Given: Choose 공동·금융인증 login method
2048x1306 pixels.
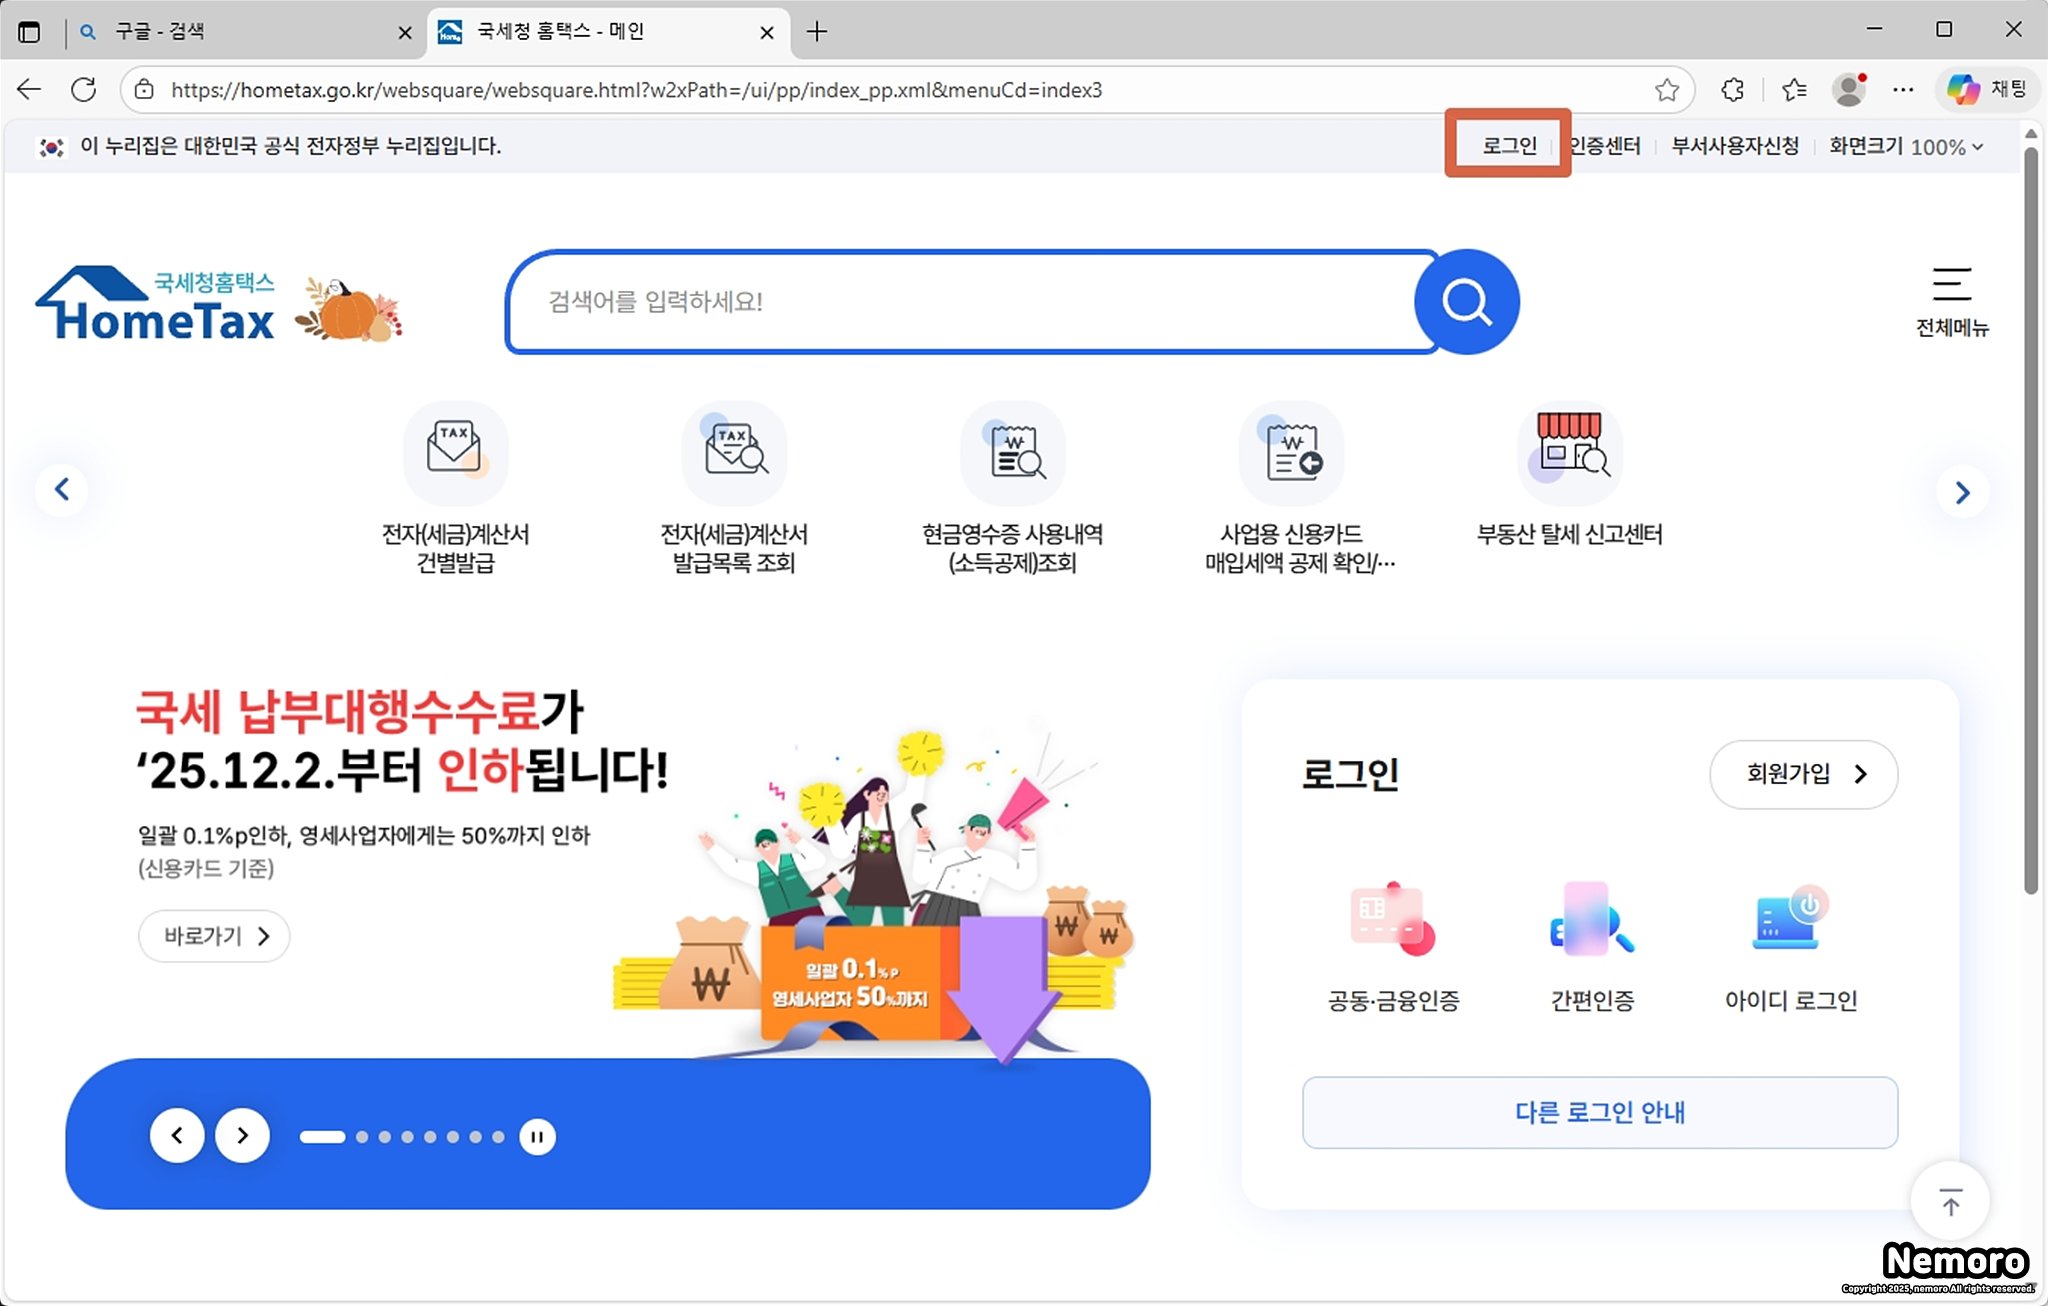Looking at the screenshot, I should coord(1393,945).
